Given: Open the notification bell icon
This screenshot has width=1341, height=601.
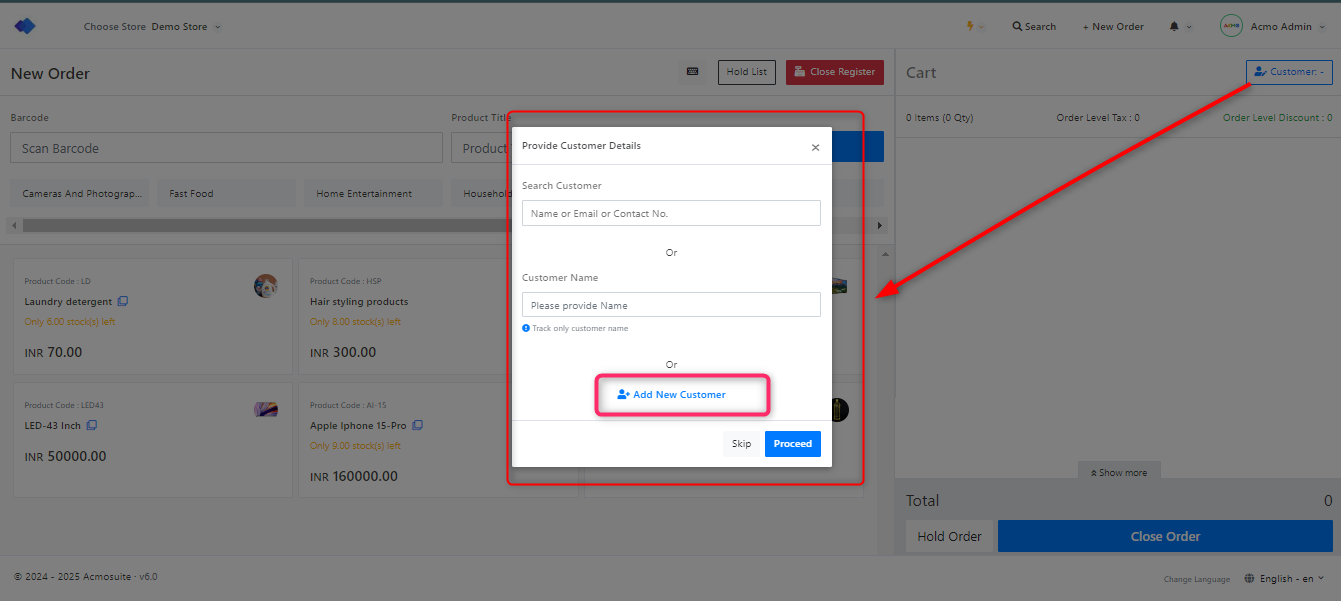Looking at the screenshot, I should click(x=1174, y=26).
